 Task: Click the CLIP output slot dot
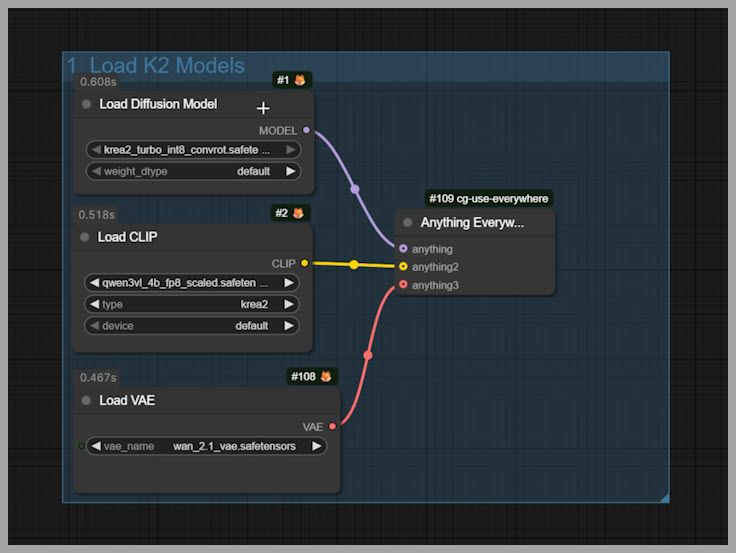[x=305, y=263]
